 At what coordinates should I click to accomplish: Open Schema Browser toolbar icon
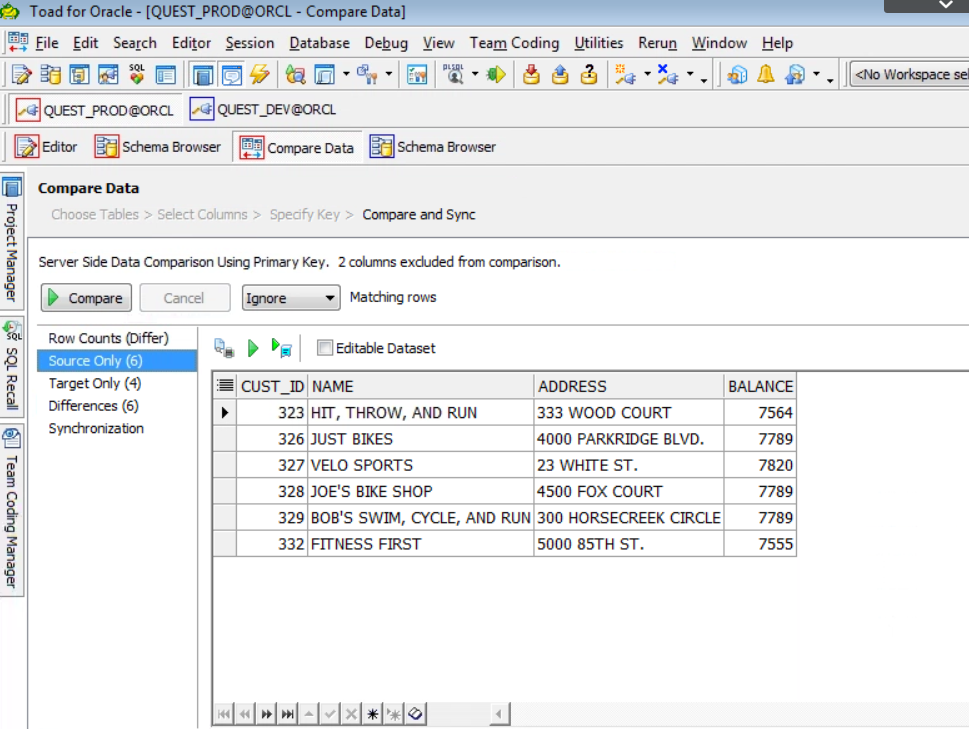pyautogui.click(x=50, y=75)
